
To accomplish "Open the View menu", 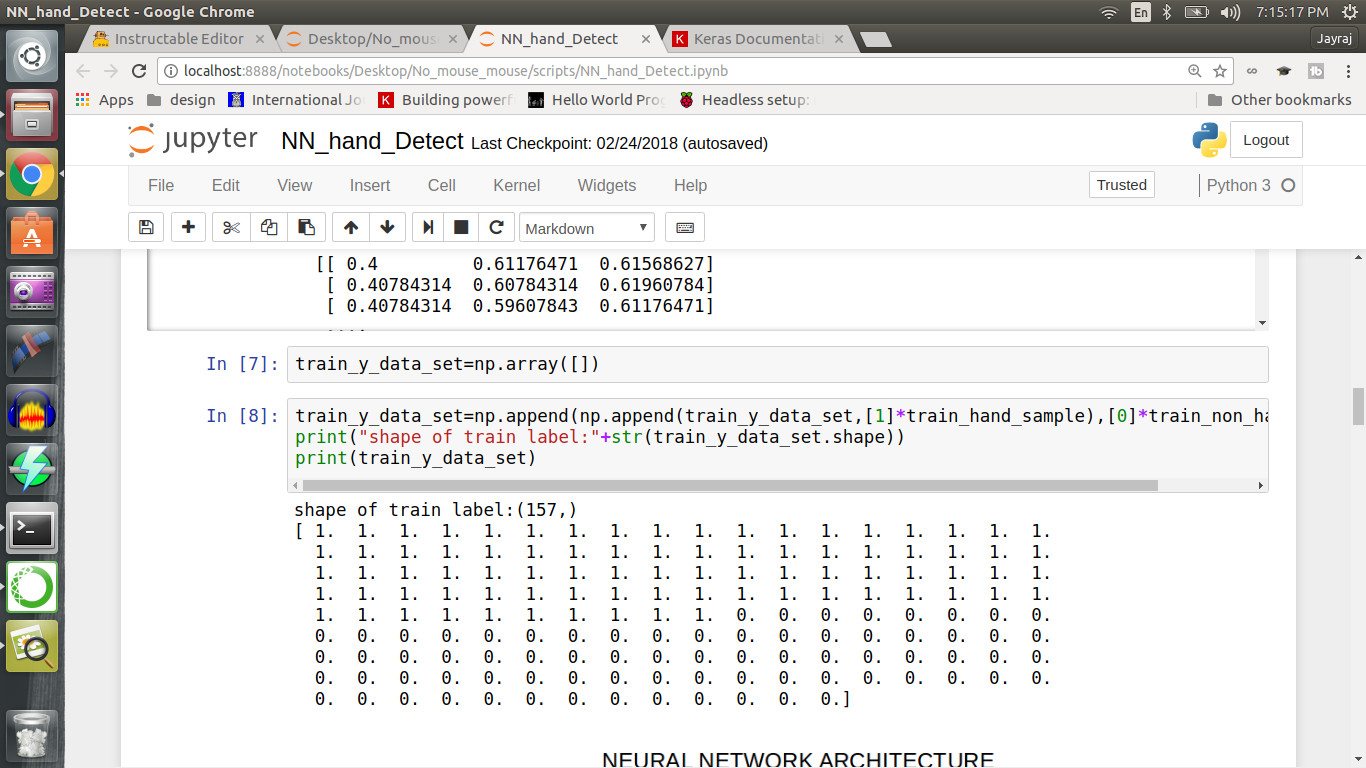I will coord(295,185).
